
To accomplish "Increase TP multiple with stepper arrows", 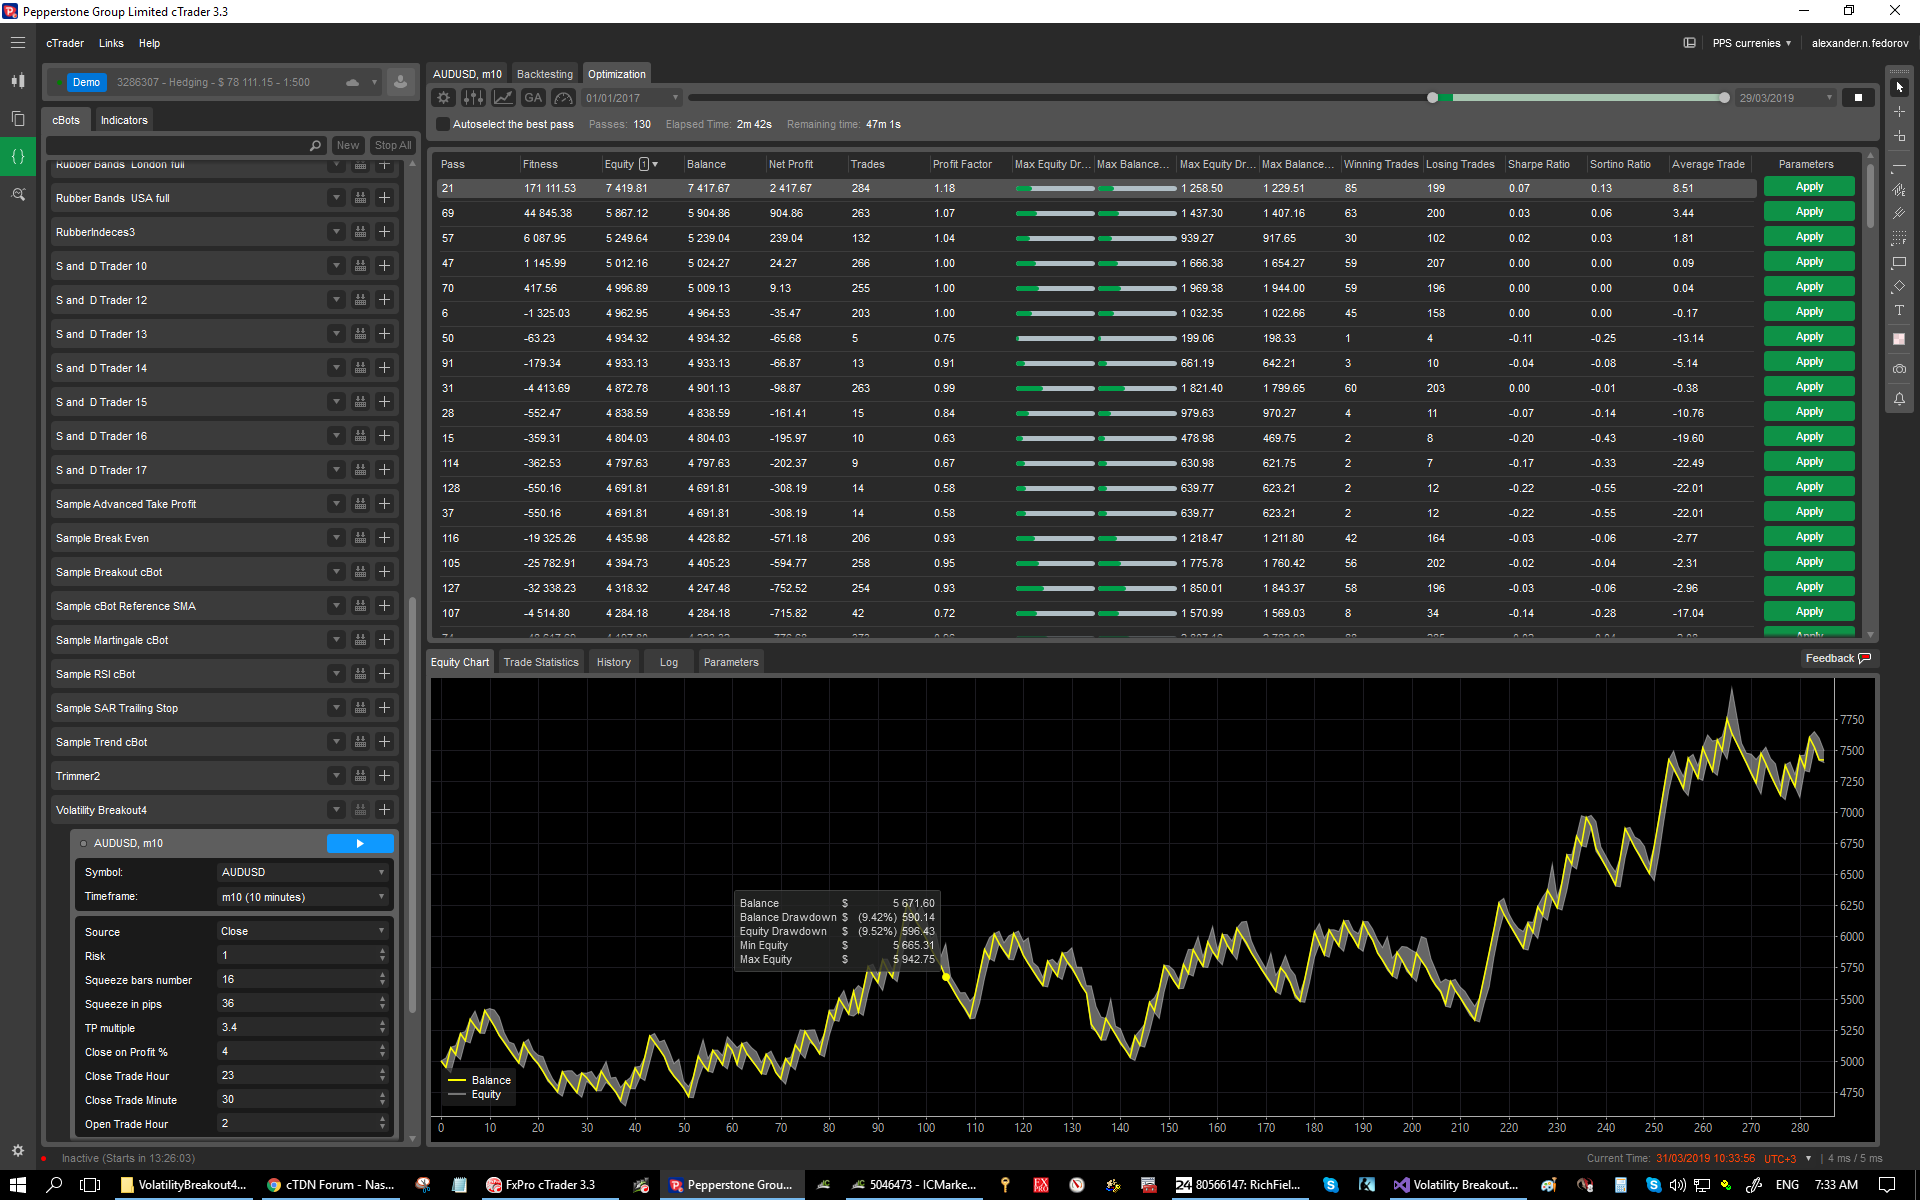I will [x=383, y=1023].
